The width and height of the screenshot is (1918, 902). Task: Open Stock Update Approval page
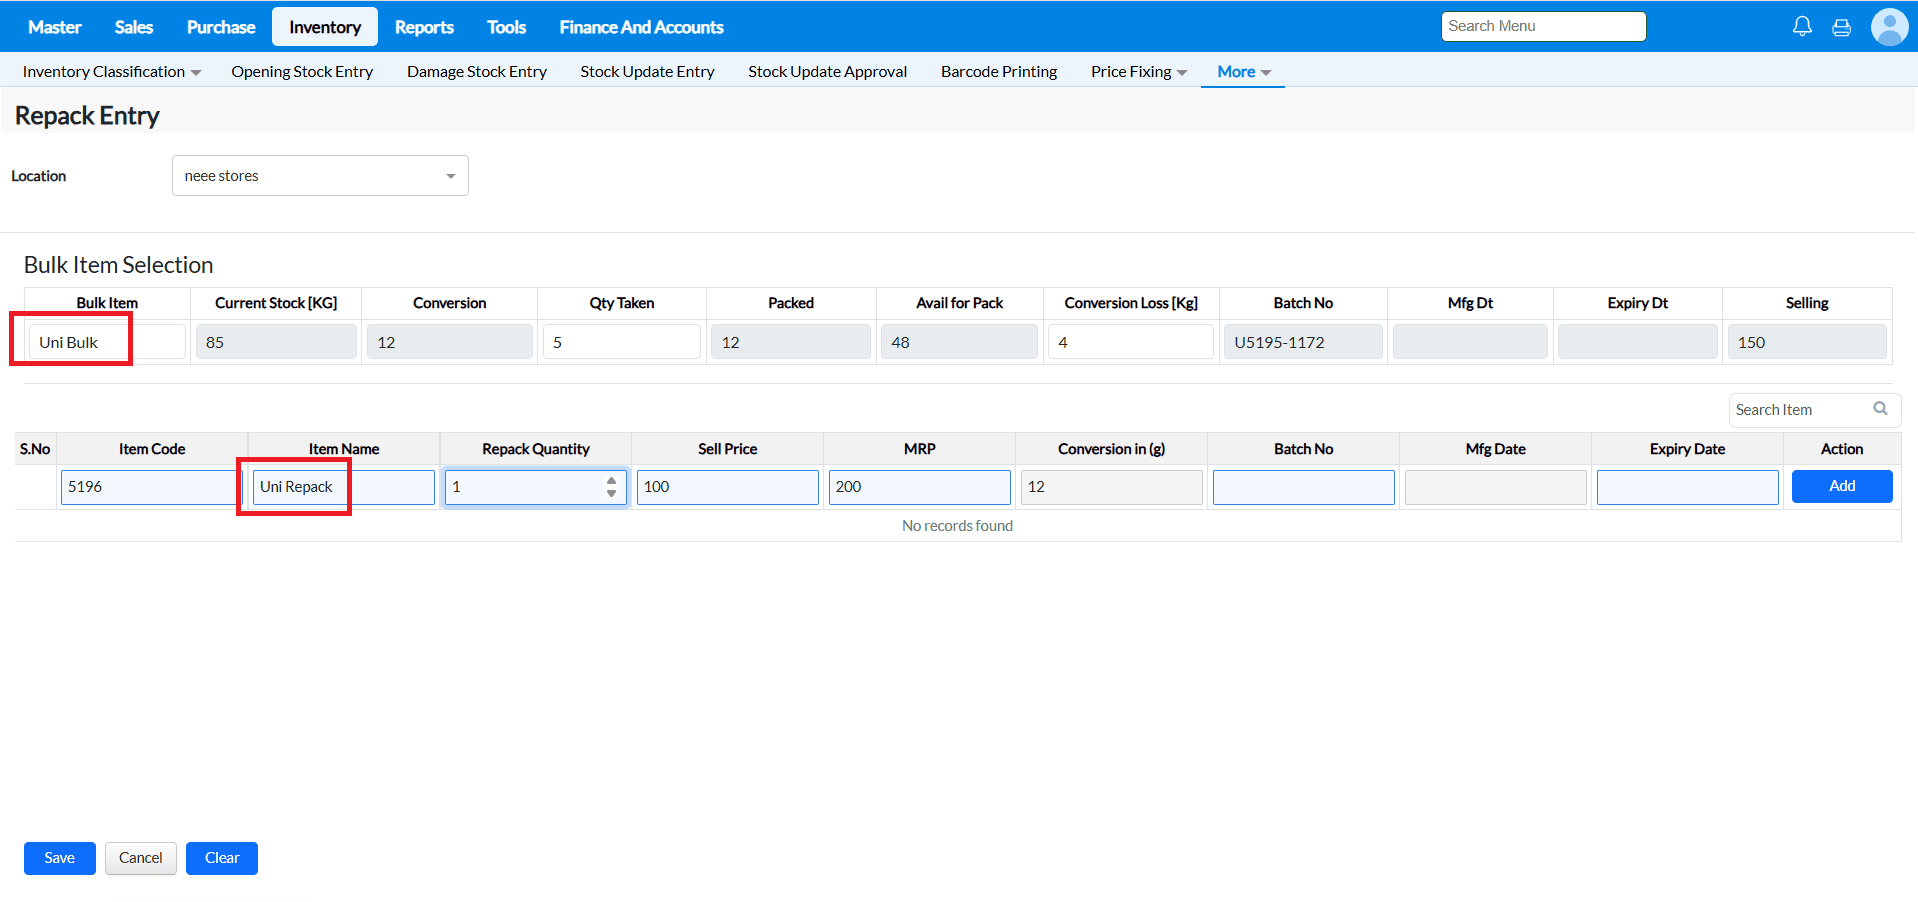pos(827,72)
